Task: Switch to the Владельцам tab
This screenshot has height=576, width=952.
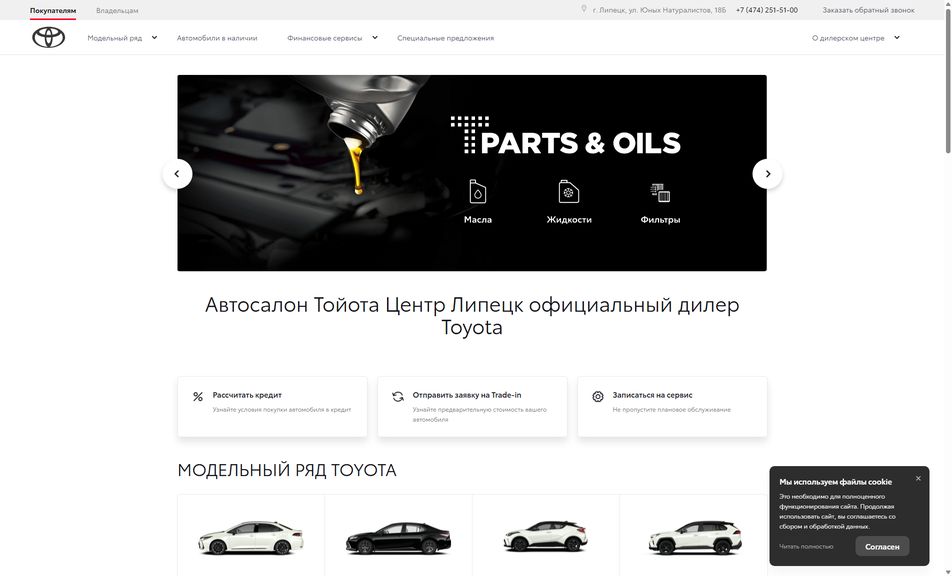Action: (x=117, y=10)
